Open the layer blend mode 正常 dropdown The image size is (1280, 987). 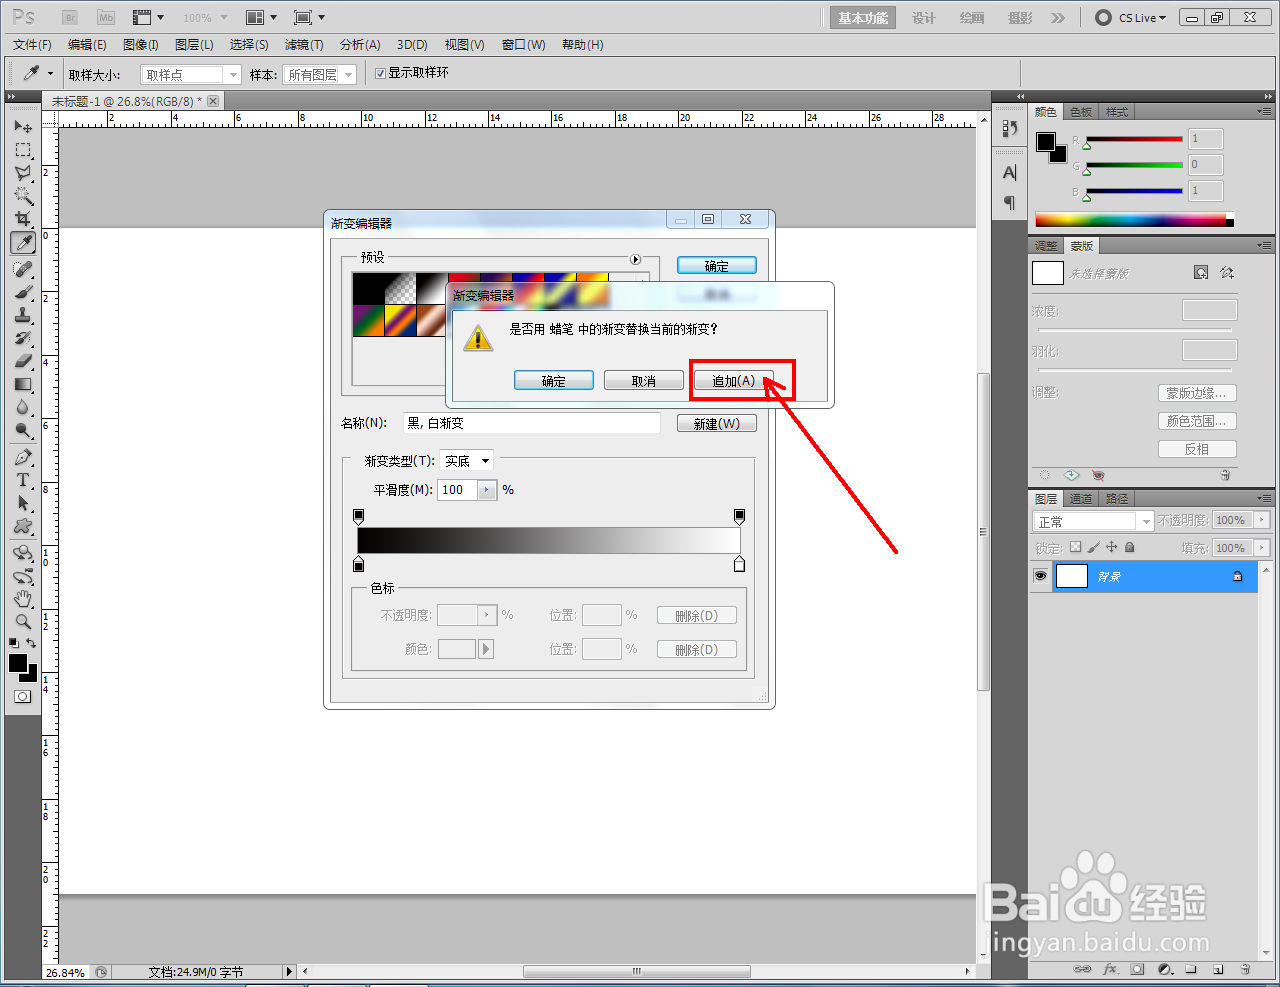1094,521
